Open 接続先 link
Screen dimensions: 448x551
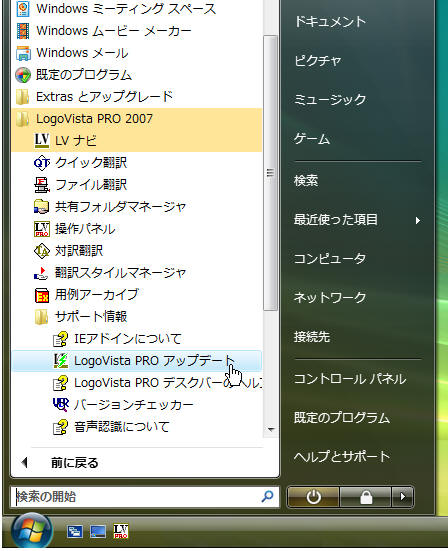[x=312, y=337]
